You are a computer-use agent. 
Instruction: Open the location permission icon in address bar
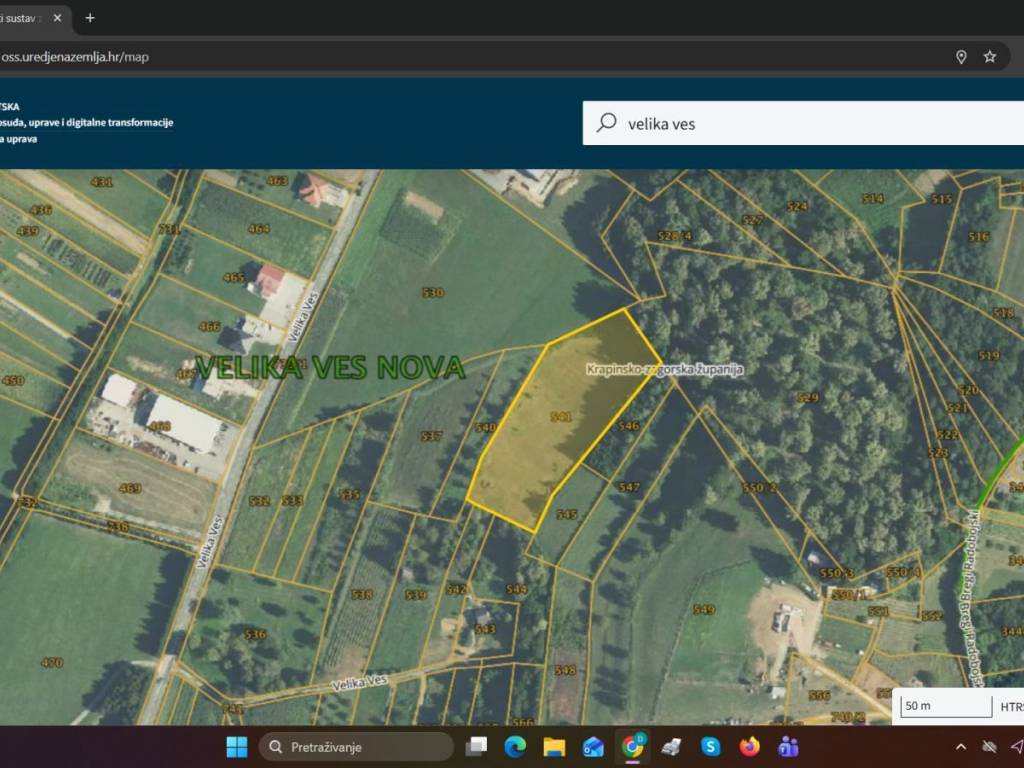tap(961, 57)
